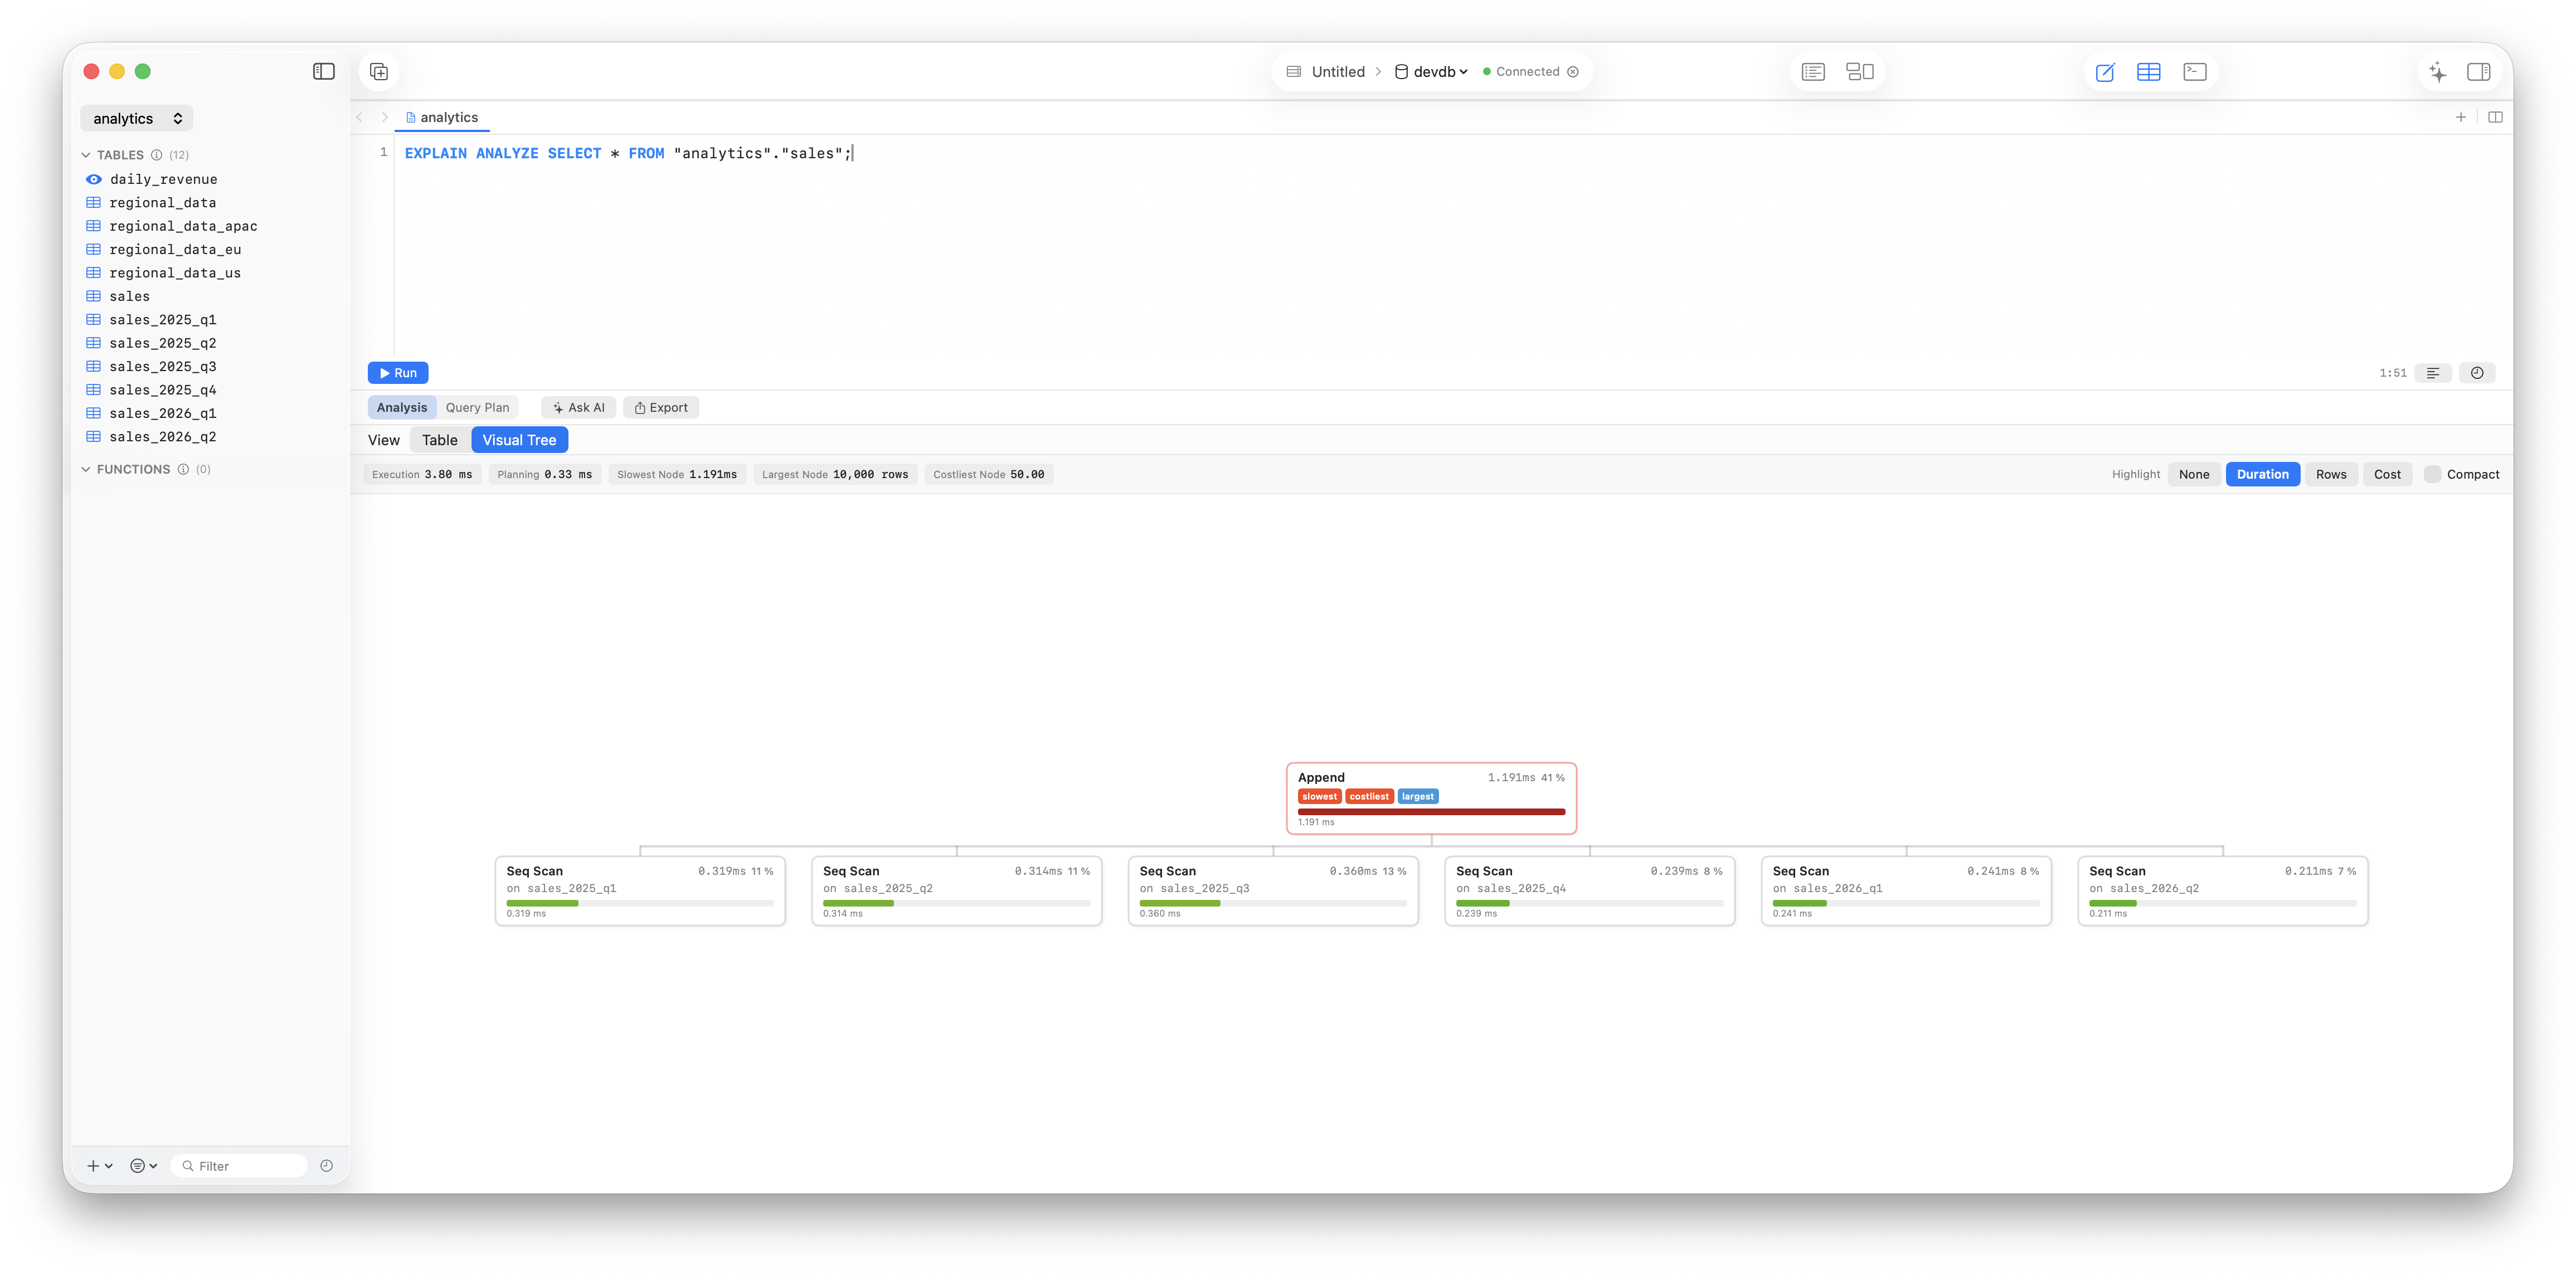Toggle the right sidebar panel icon
The width and height of the screenshot is (2576, 1276).
[2479, 72]
